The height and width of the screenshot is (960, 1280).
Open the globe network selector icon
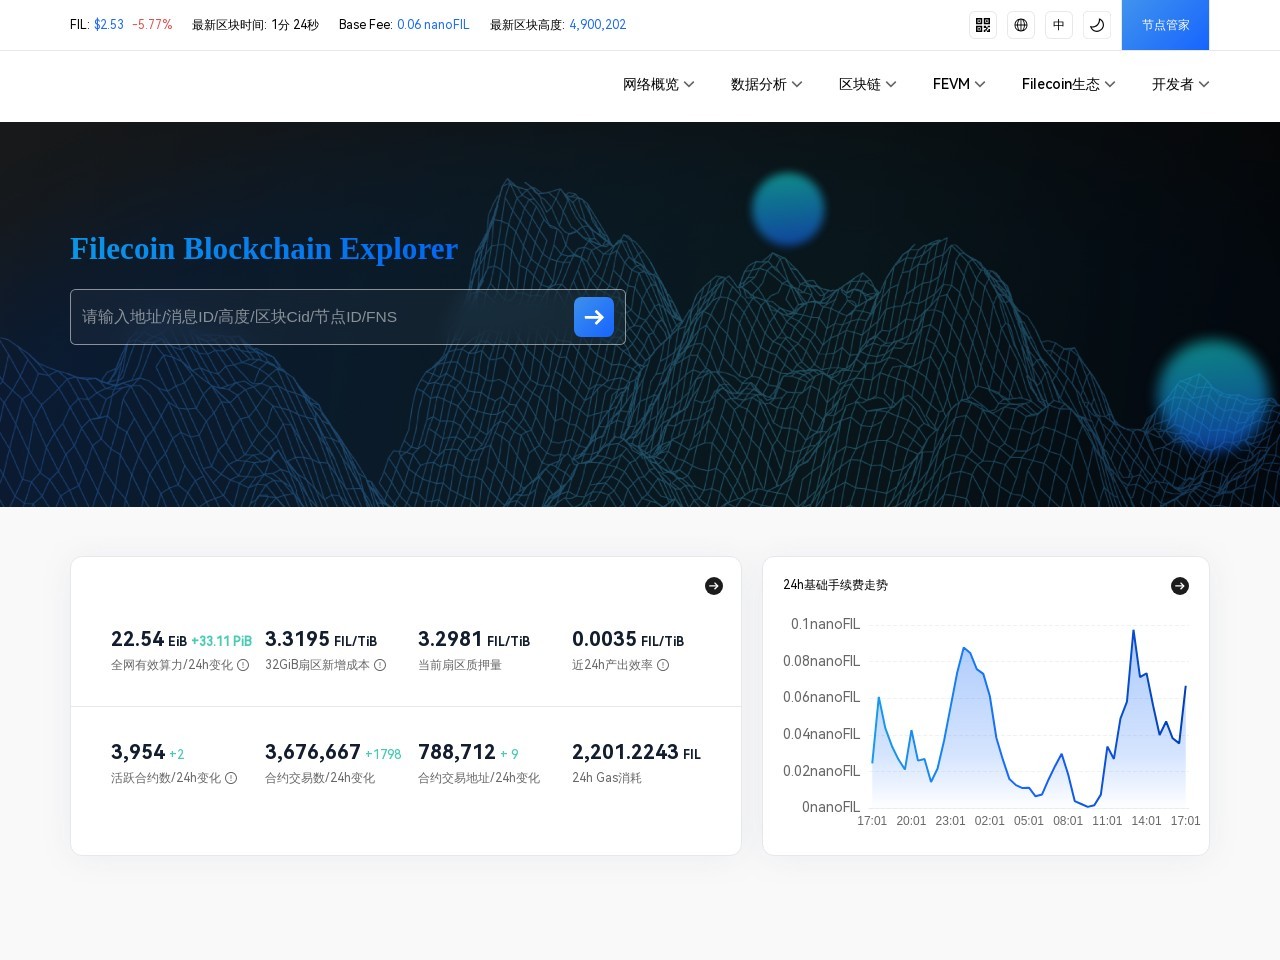click(x=1021, y=25)
